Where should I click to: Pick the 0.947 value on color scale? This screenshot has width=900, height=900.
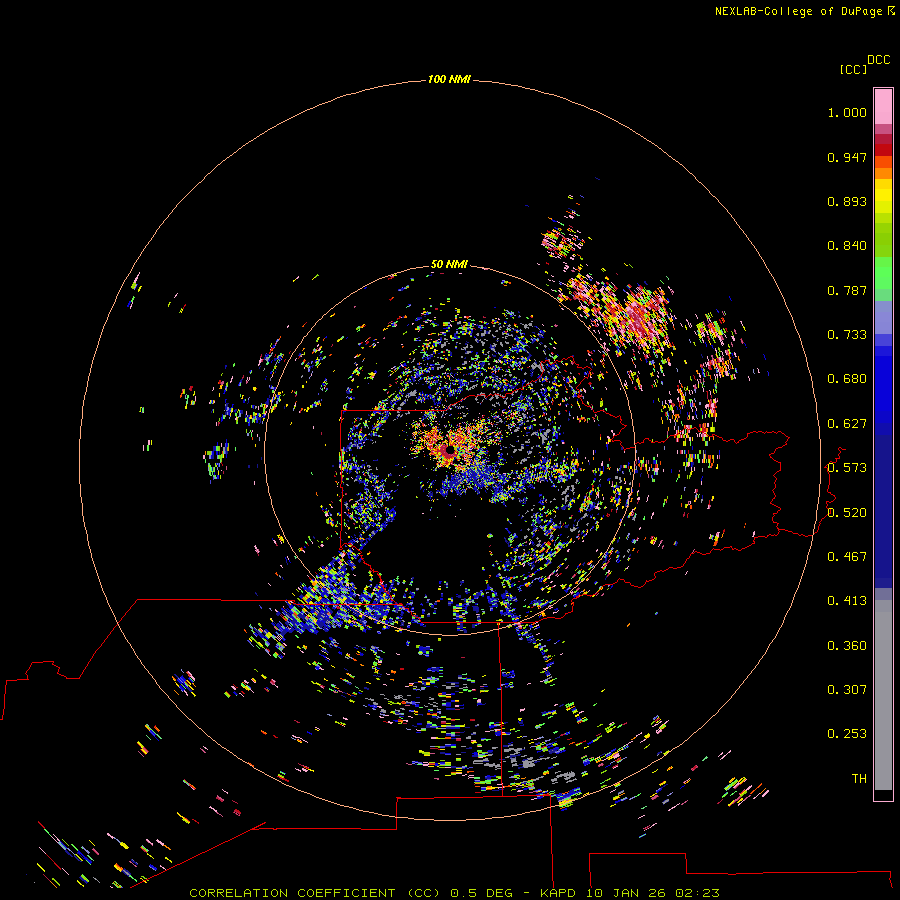pos(847,157)
